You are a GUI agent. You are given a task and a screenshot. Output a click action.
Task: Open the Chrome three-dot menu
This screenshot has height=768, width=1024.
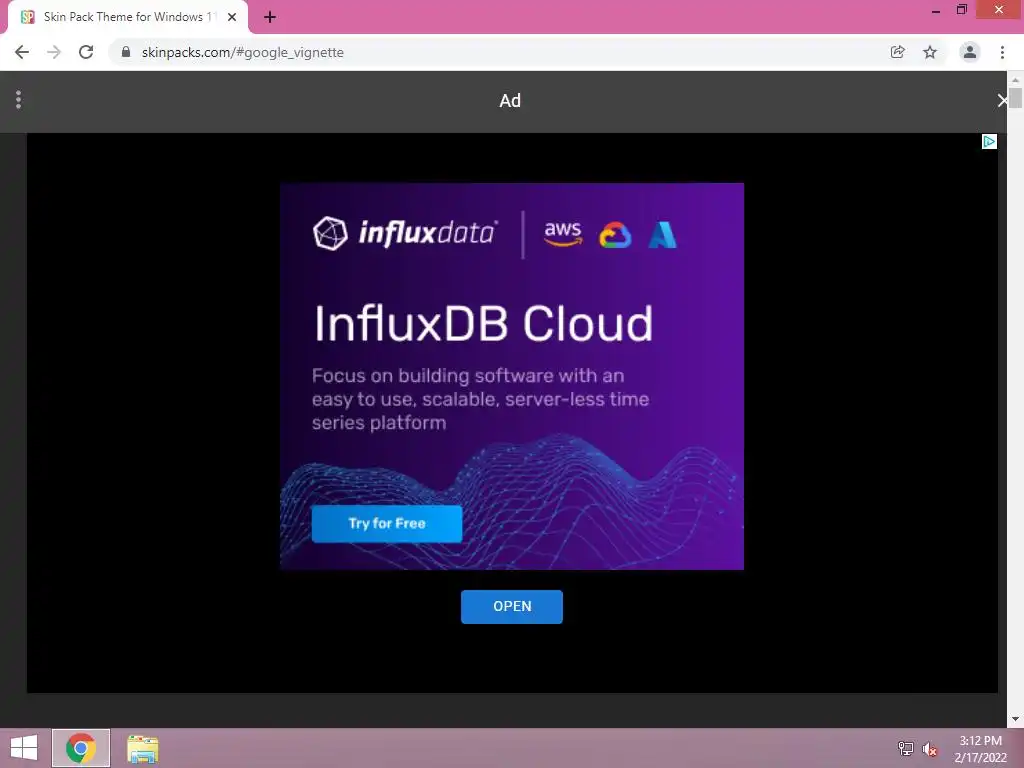coord(1002,52)
